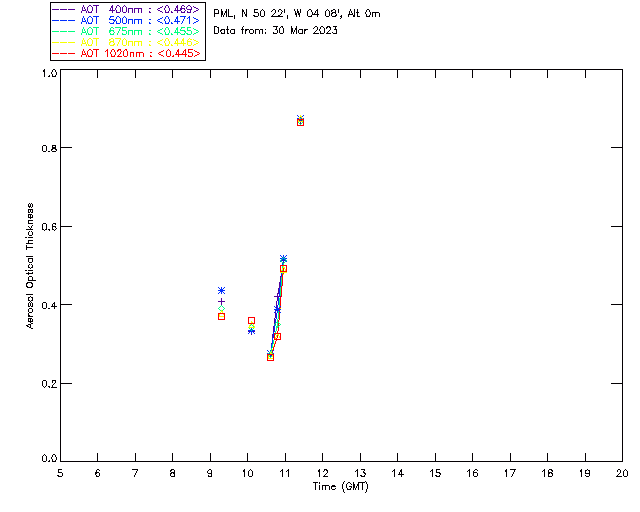Click the y-axis tick label 0.6
Viewport: 640px width, 512px height.
point(49,227)
